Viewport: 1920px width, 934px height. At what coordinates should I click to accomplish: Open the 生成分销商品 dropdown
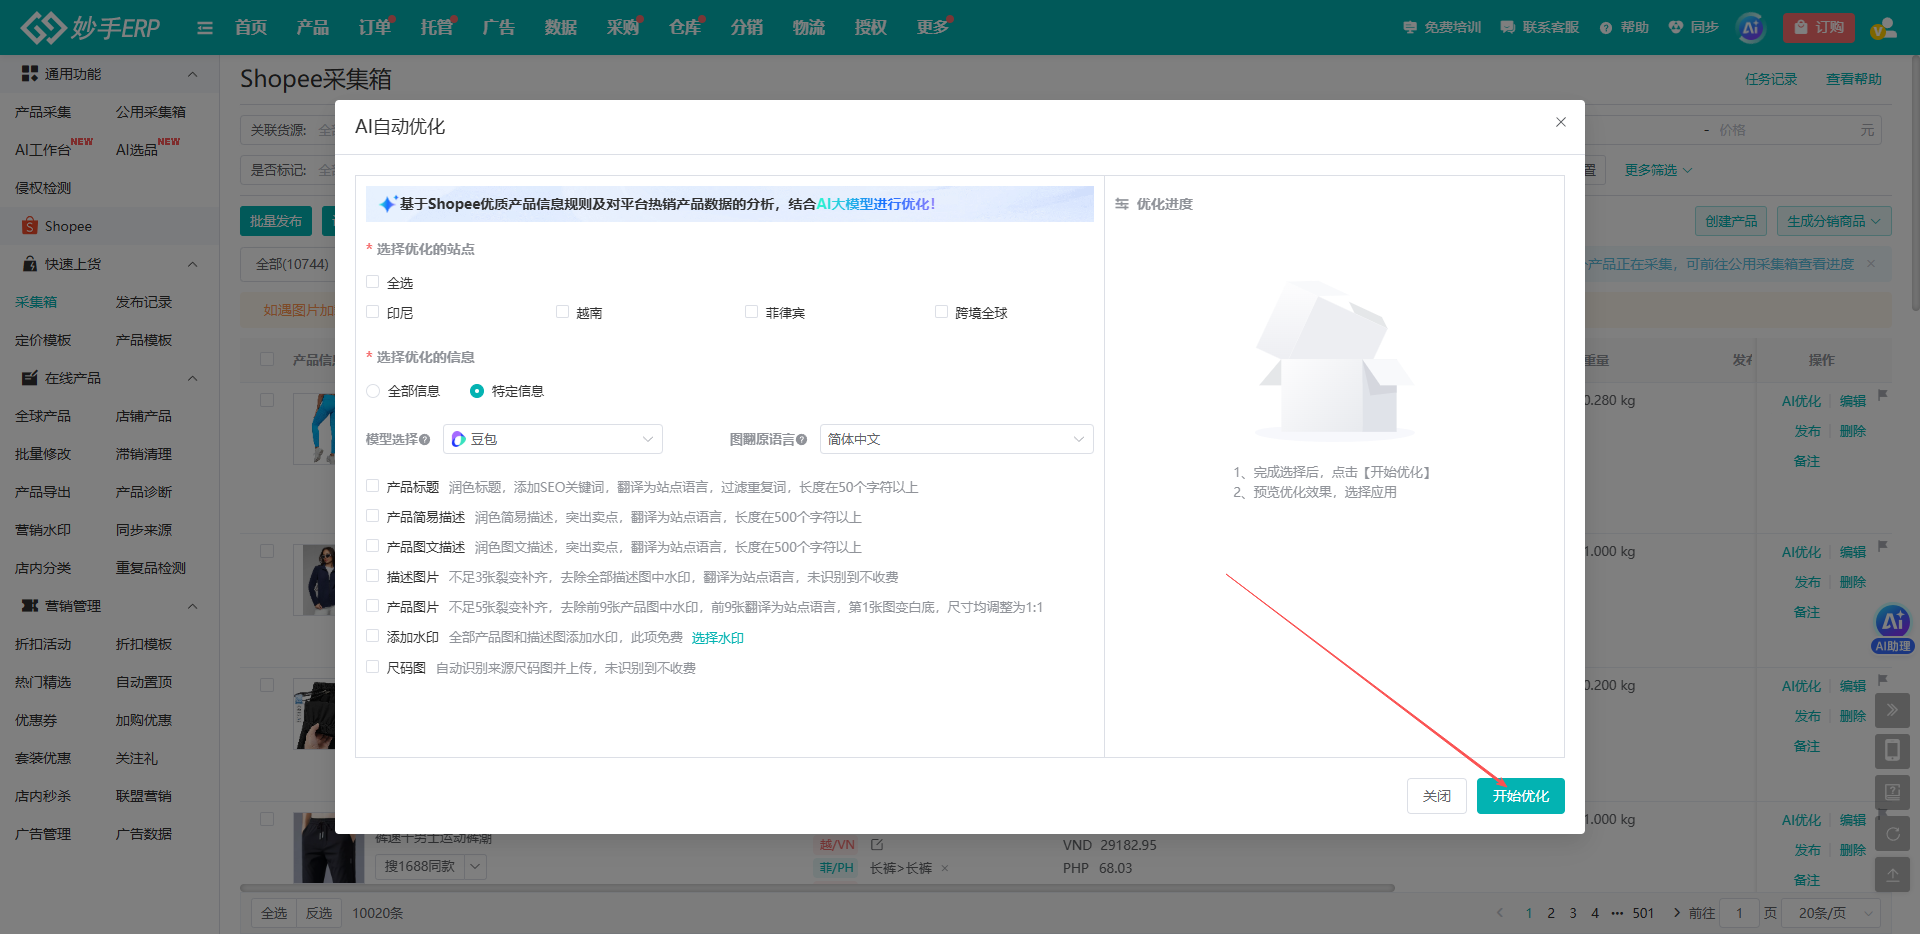pyautogui.click(x=1834, y=221)
